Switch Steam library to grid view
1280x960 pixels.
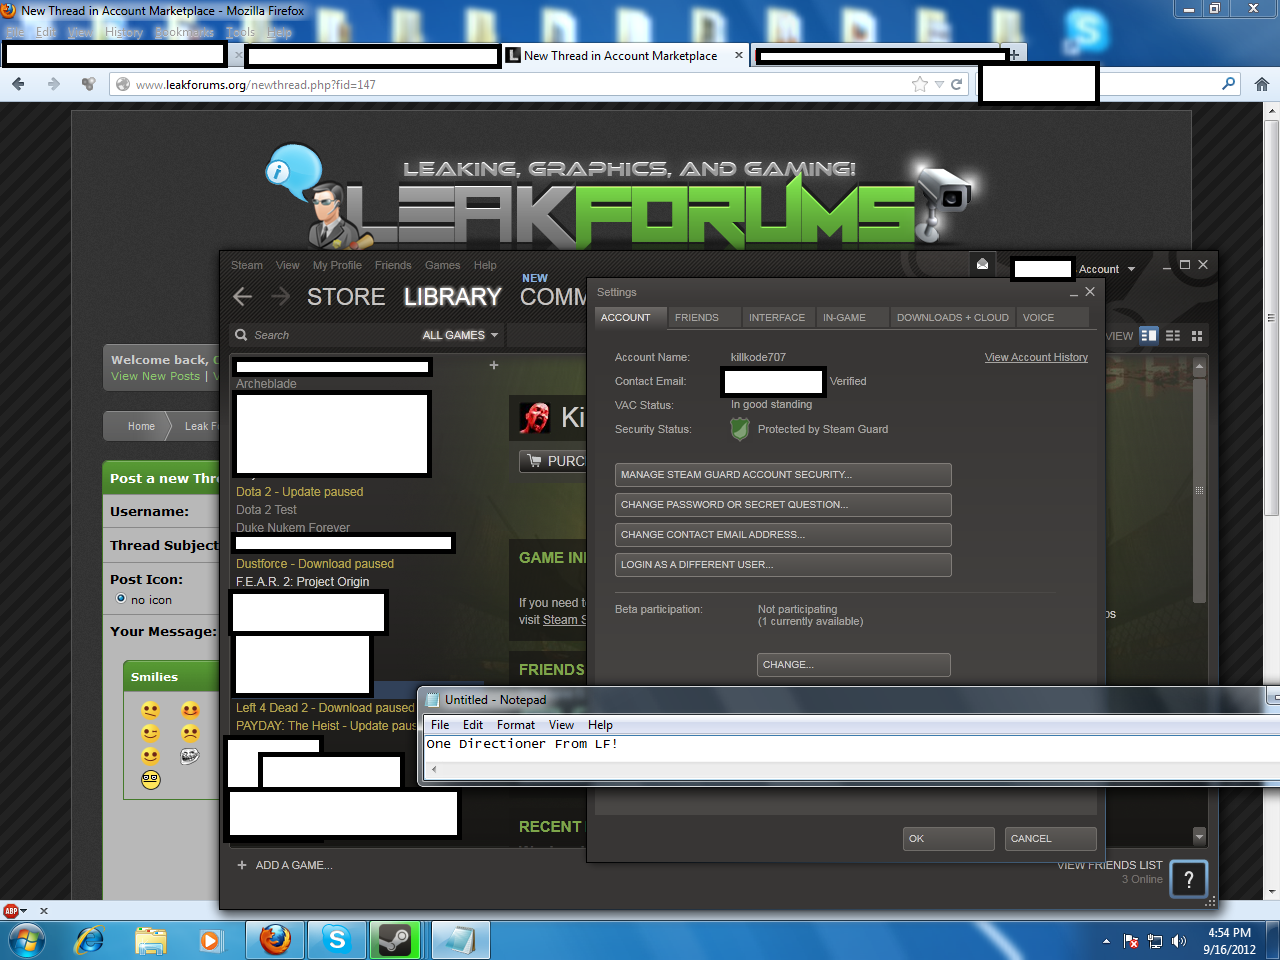1197,335
